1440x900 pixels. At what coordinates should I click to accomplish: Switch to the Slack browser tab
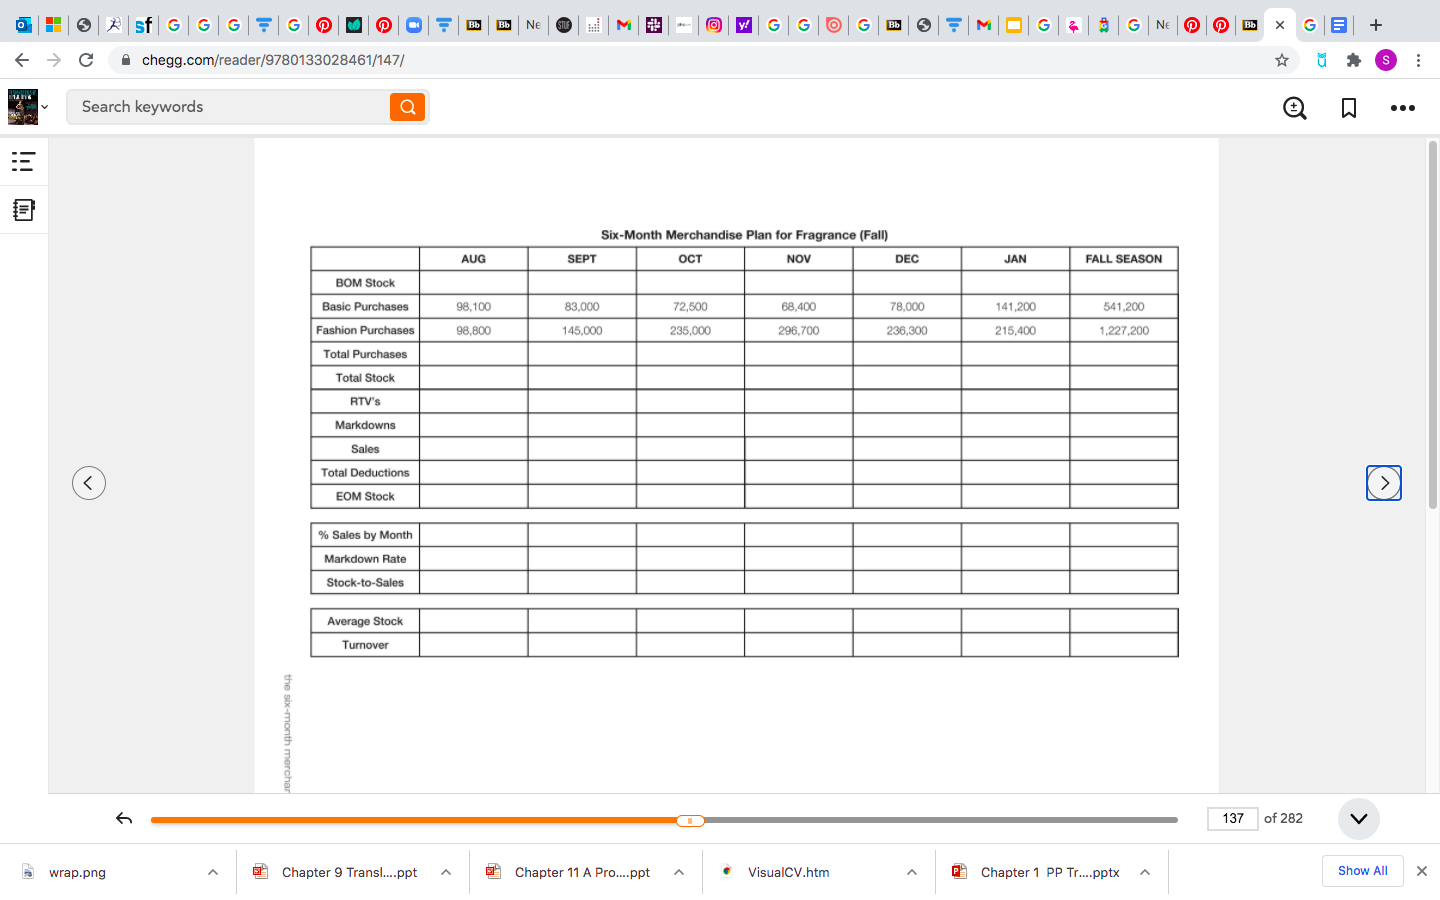[654, 25]
